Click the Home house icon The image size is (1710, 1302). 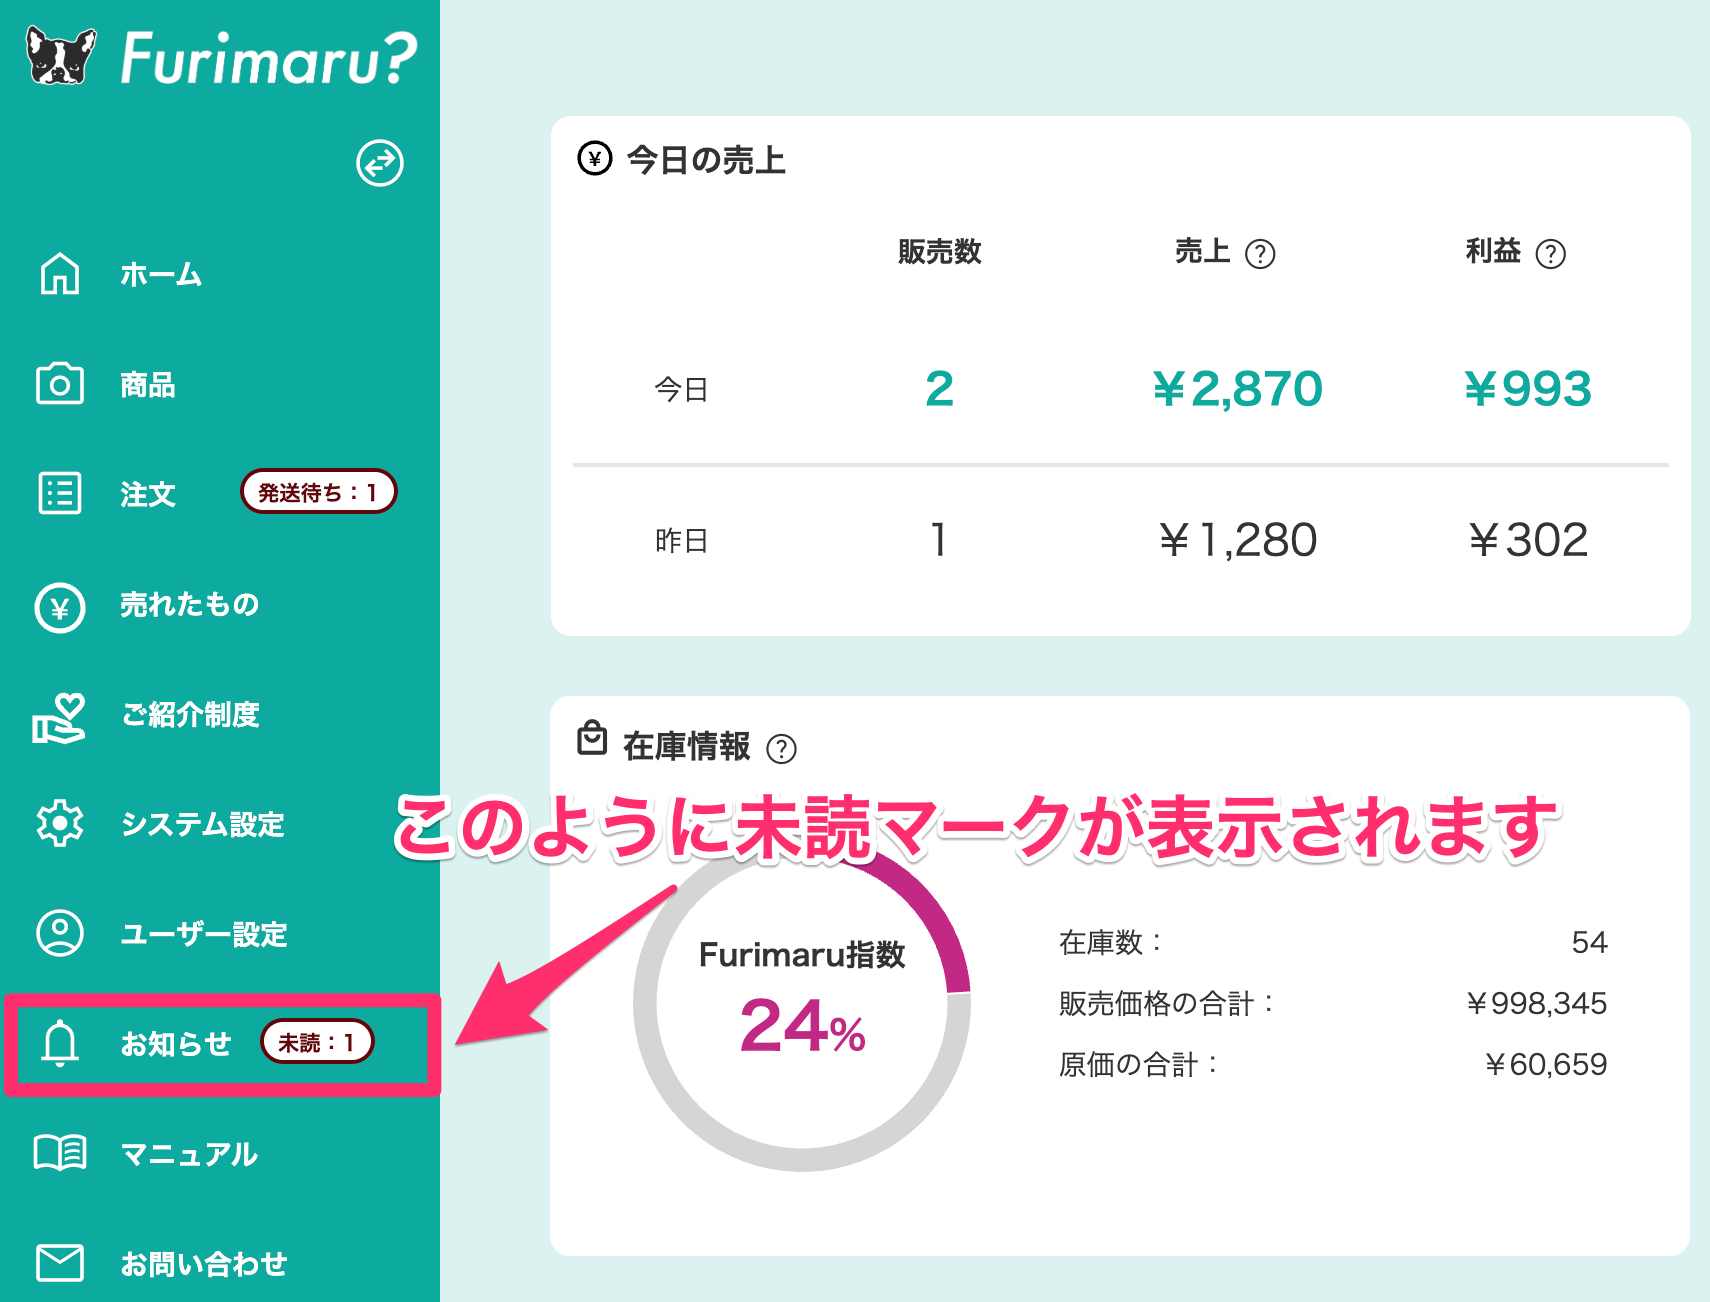click(x=60, y=274)
